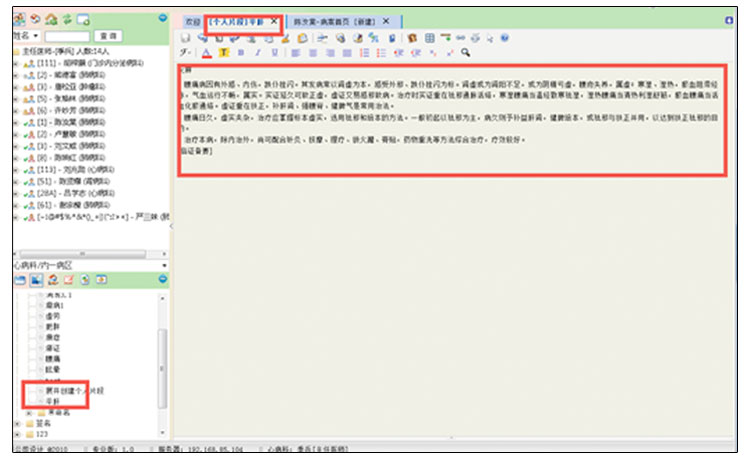The image size is (750, 463).
Task: Click the bold formatting icon
Action: click(243, 53)
